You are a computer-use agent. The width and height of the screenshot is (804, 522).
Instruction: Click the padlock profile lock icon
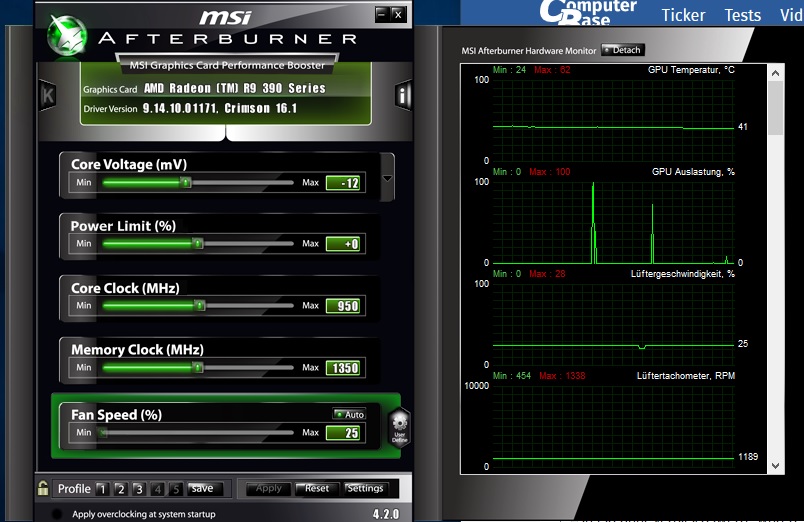[x=43, y=488]
